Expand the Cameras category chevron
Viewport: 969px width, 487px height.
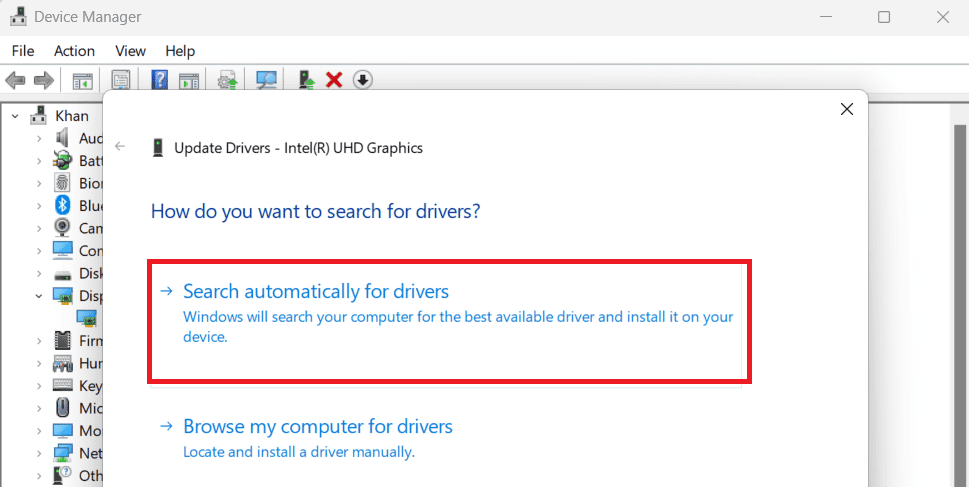(x=39, y=228)
